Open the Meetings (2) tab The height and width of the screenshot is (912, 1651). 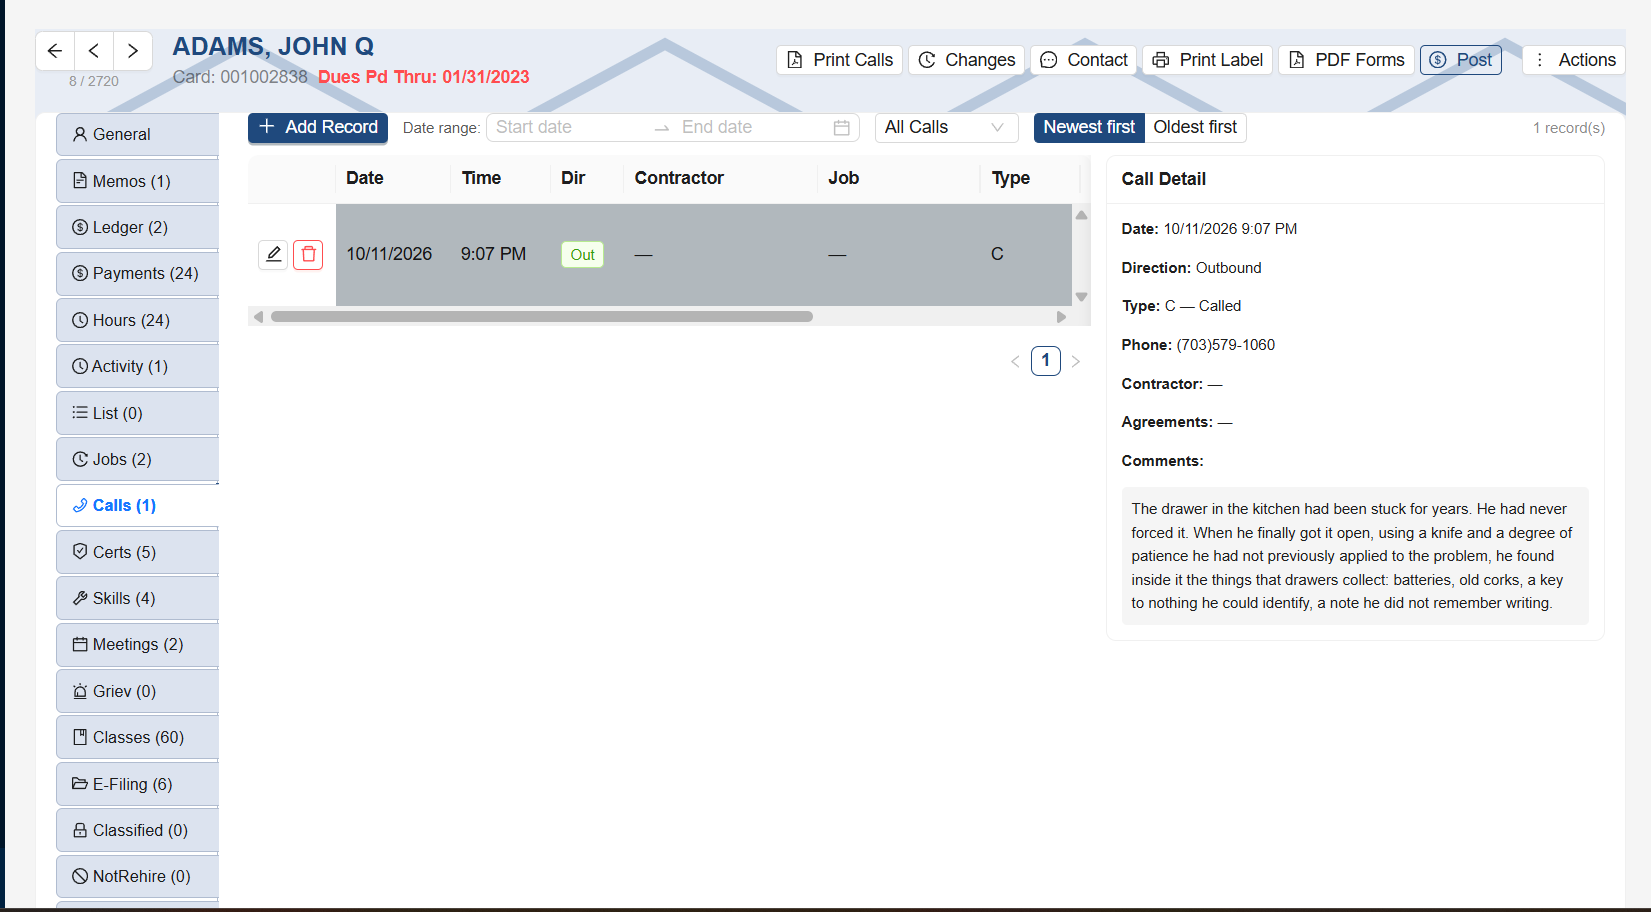[137, 644]
